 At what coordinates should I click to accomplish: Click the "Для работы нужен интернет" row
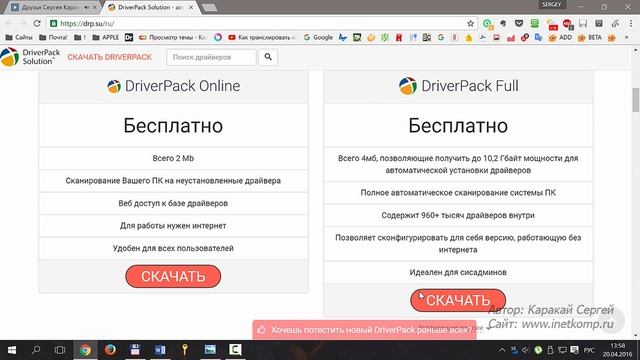pos(173,226)
